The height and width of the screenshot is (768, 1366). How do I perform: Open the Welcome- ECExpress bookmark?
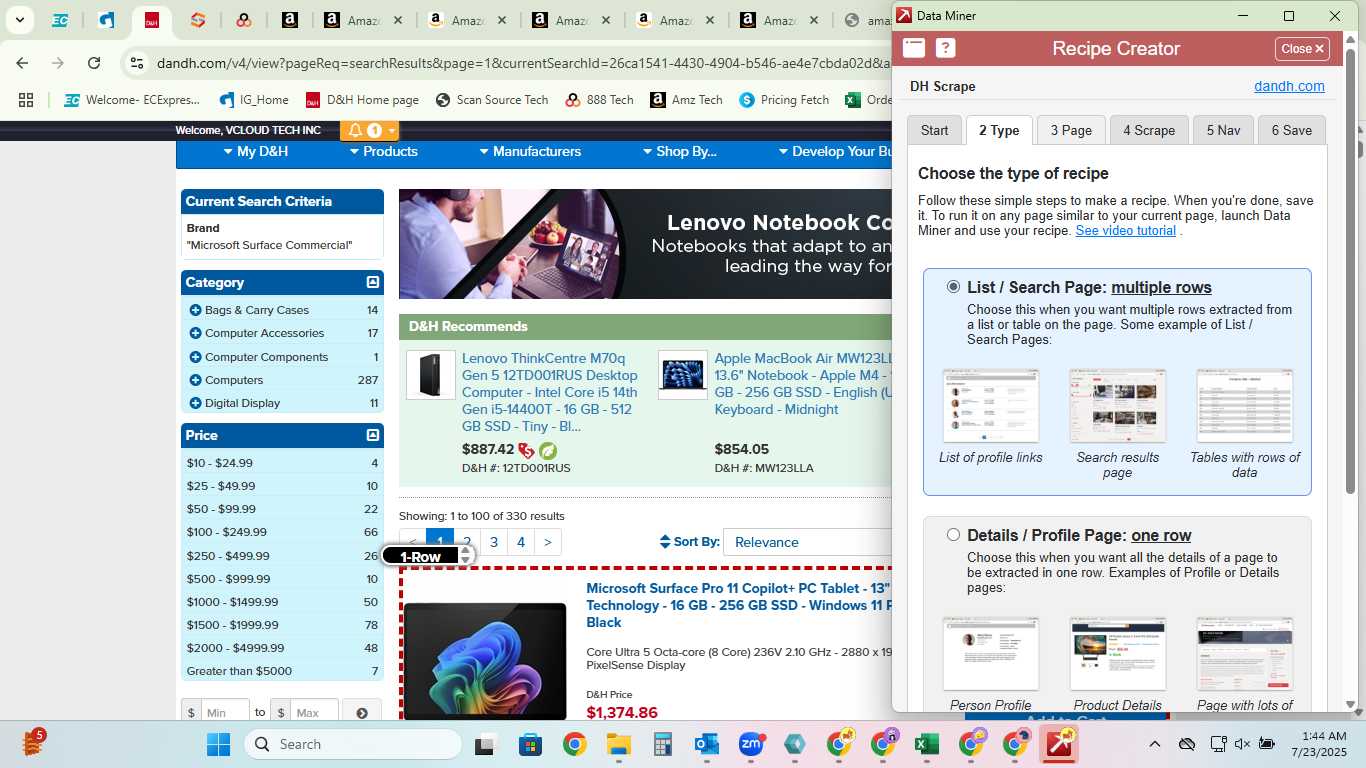pyautogui.click(x=132, y=99)
